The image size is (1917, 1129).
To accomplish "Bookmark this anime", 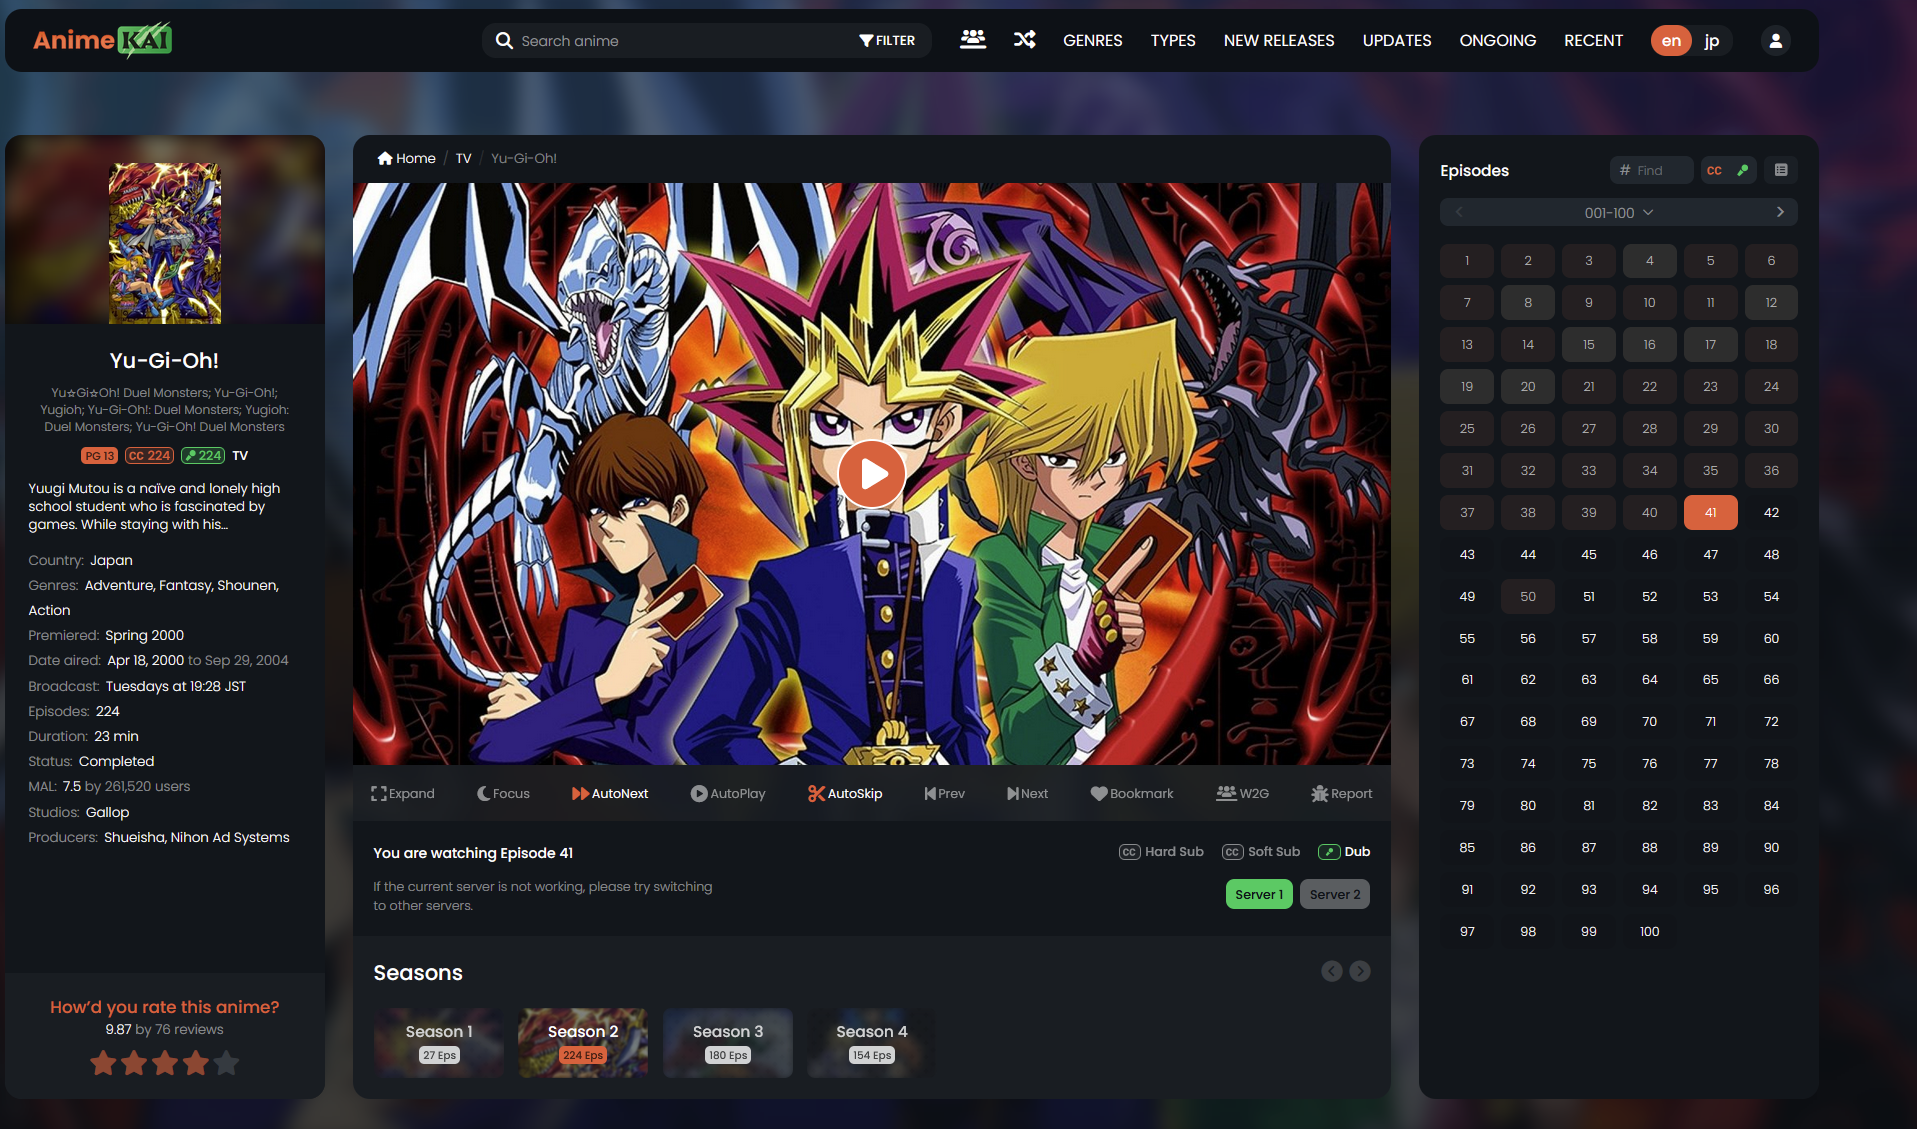I will tap(1132, 793).
